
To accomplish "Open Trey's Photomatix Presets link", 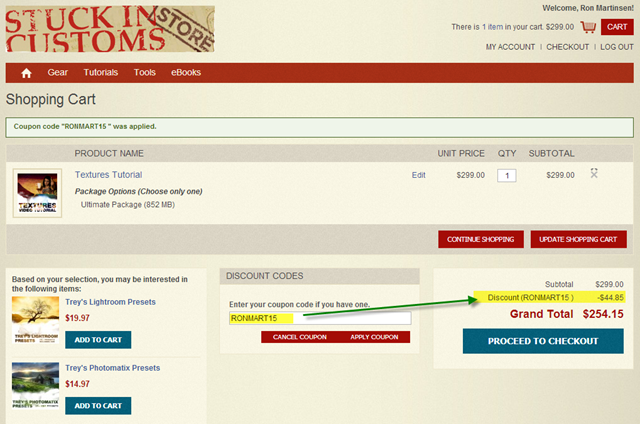I will coord(113,368).
